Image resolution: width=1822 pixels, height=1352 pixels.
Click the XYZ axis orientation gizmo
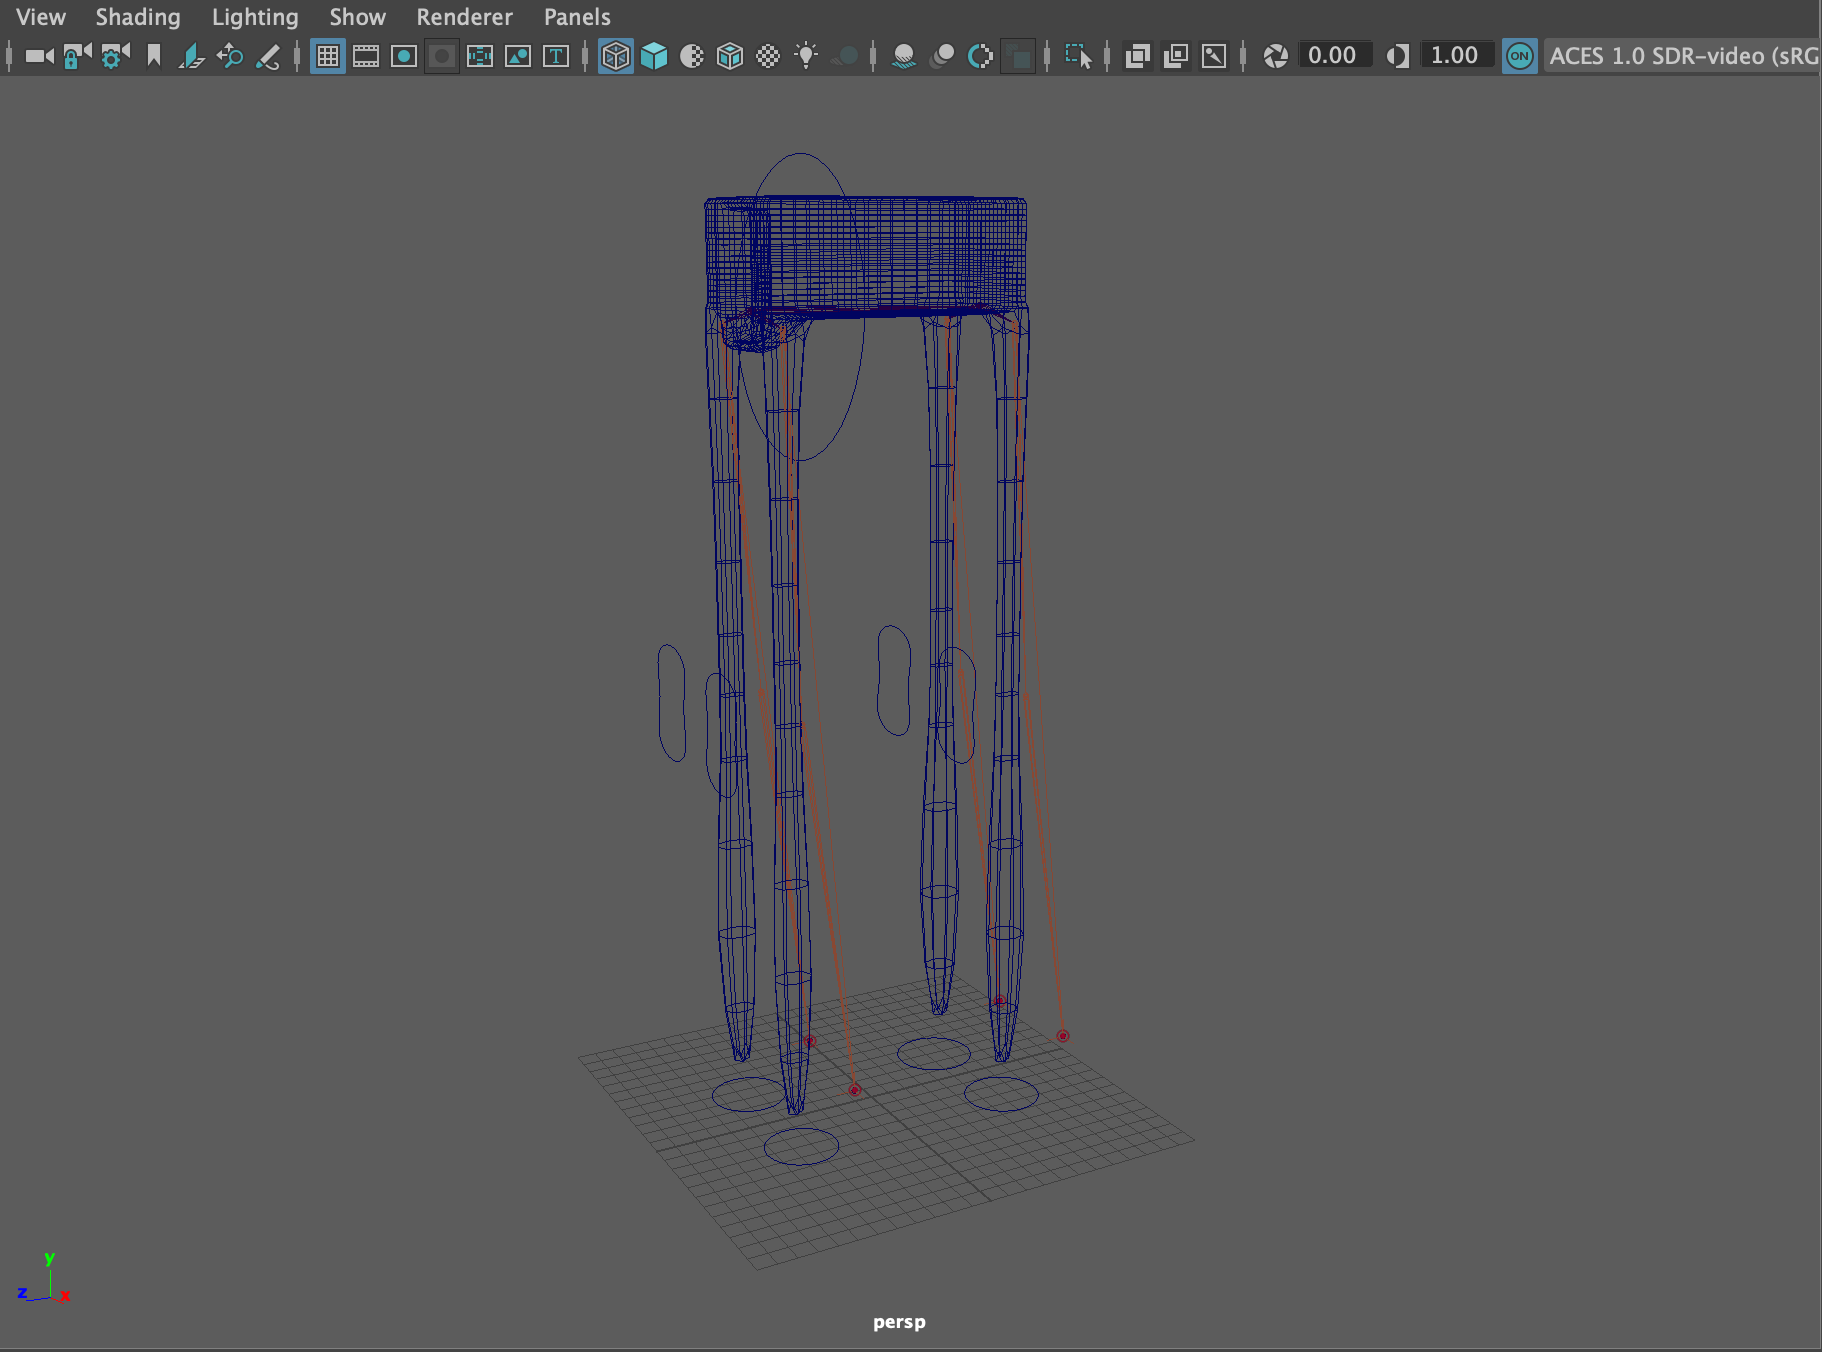(44, 1280)
